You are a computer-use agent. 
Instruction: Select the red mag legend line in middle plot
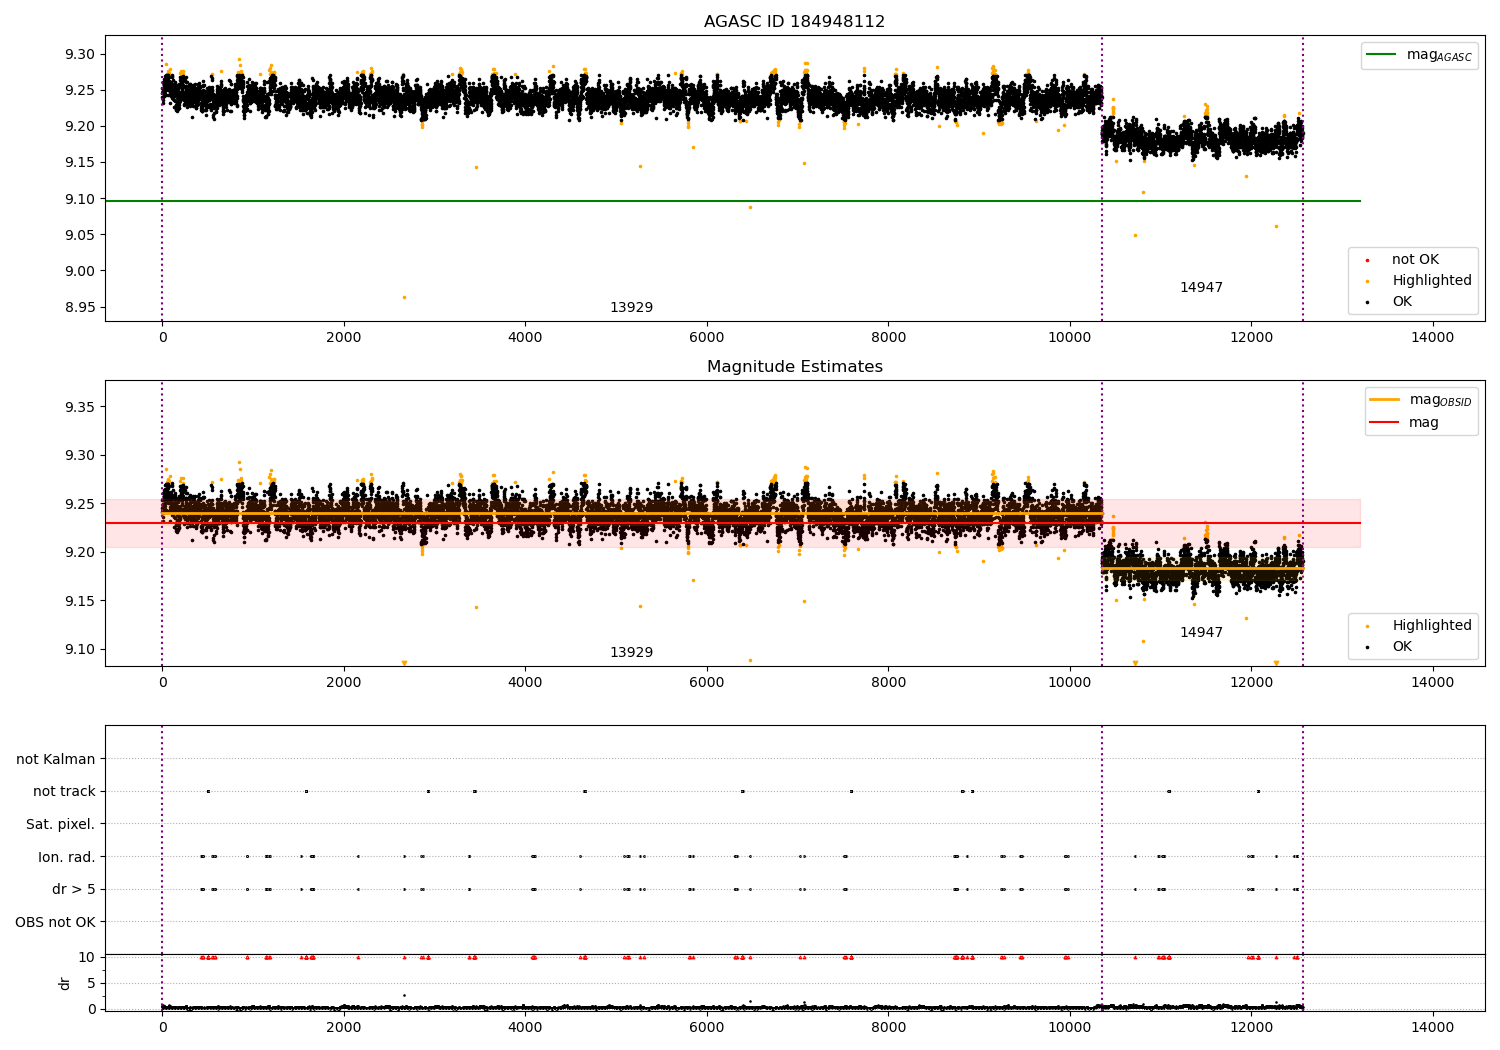pyautogui.click(x=1384, y=423)
